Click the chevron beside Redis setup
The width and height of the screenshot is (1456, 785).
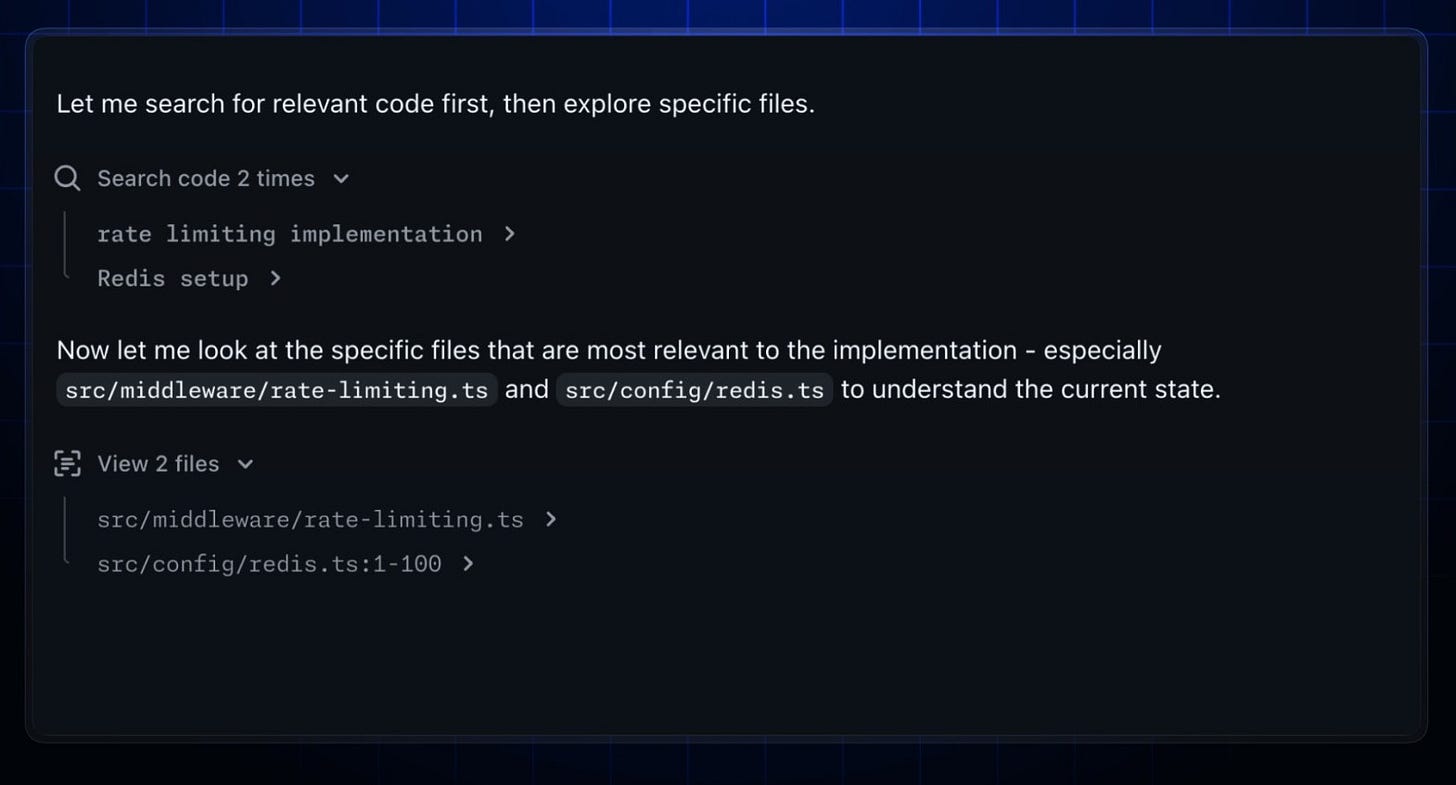coord(275,278)
